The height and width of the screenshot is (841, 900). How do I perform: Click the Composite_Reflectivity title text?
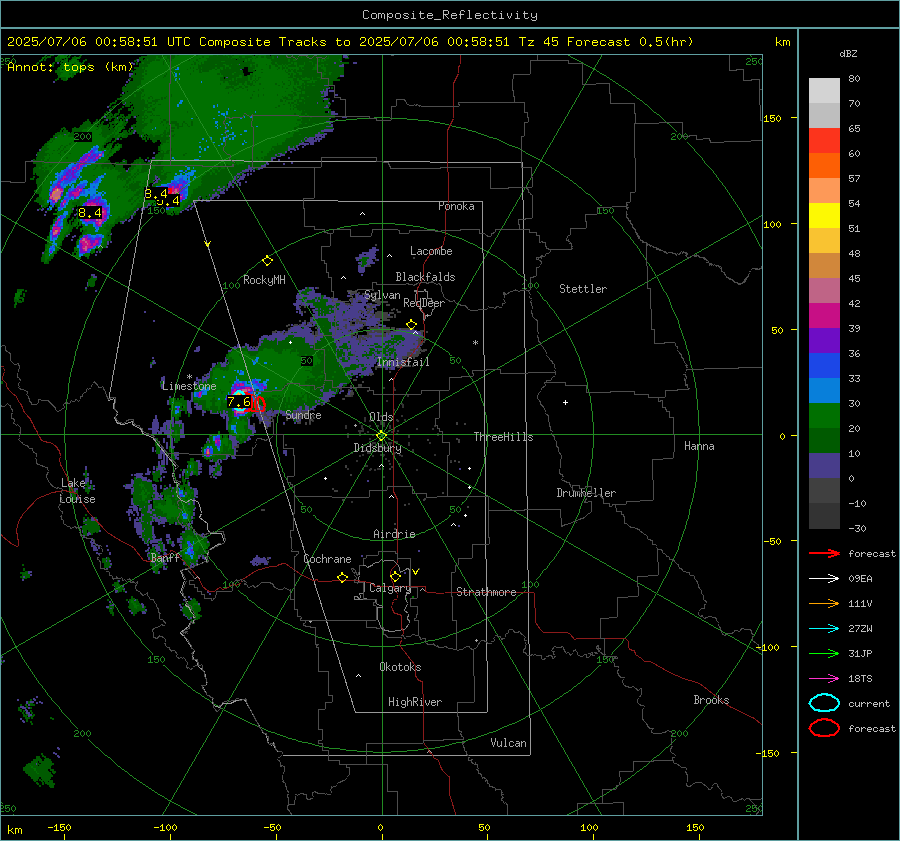pos(450,15)
